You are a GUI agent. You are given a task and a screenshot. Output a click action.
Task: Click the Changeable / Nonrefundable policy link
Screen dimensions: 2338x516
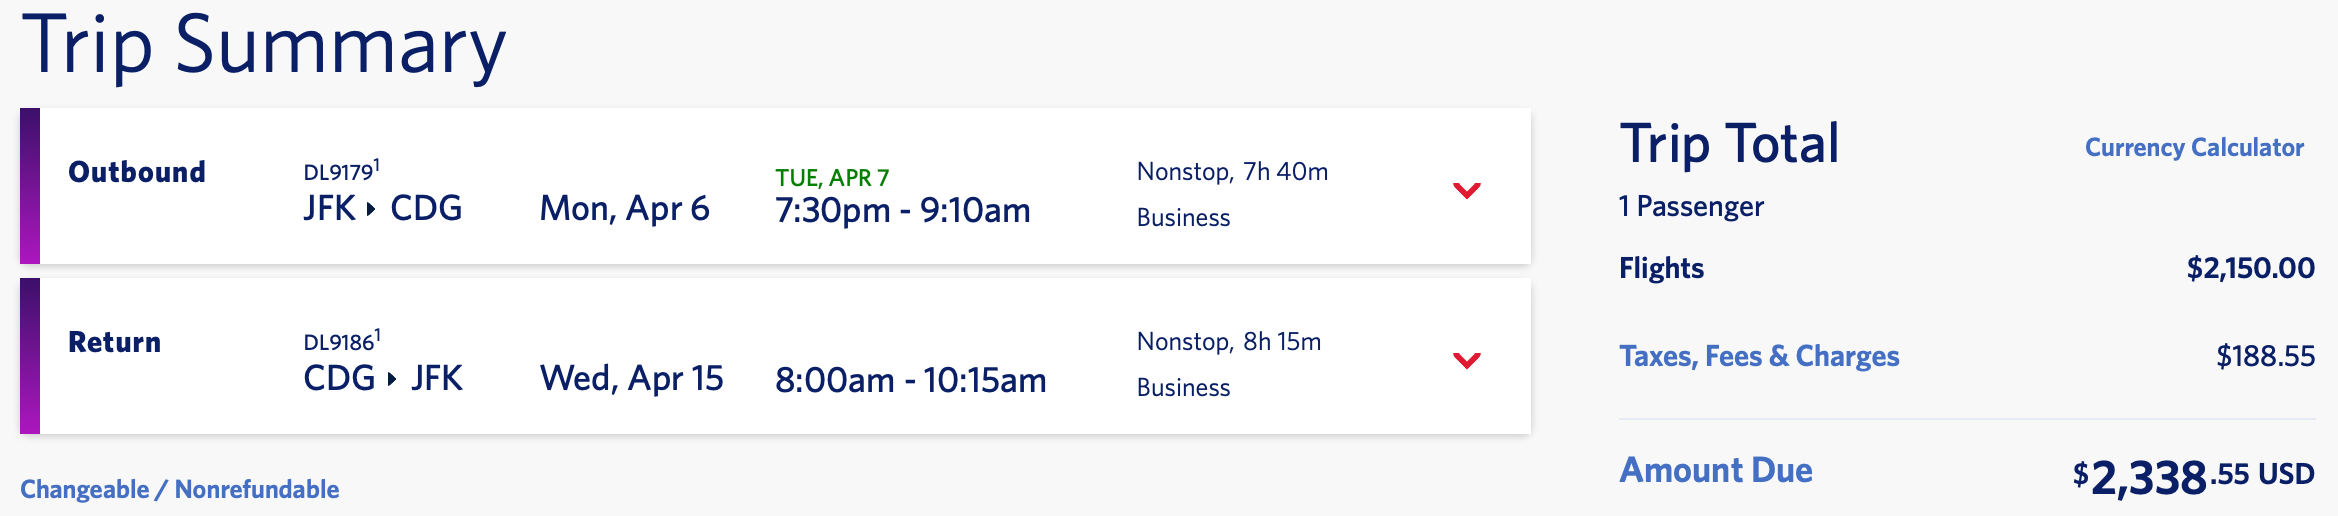[x=180, y=489]
